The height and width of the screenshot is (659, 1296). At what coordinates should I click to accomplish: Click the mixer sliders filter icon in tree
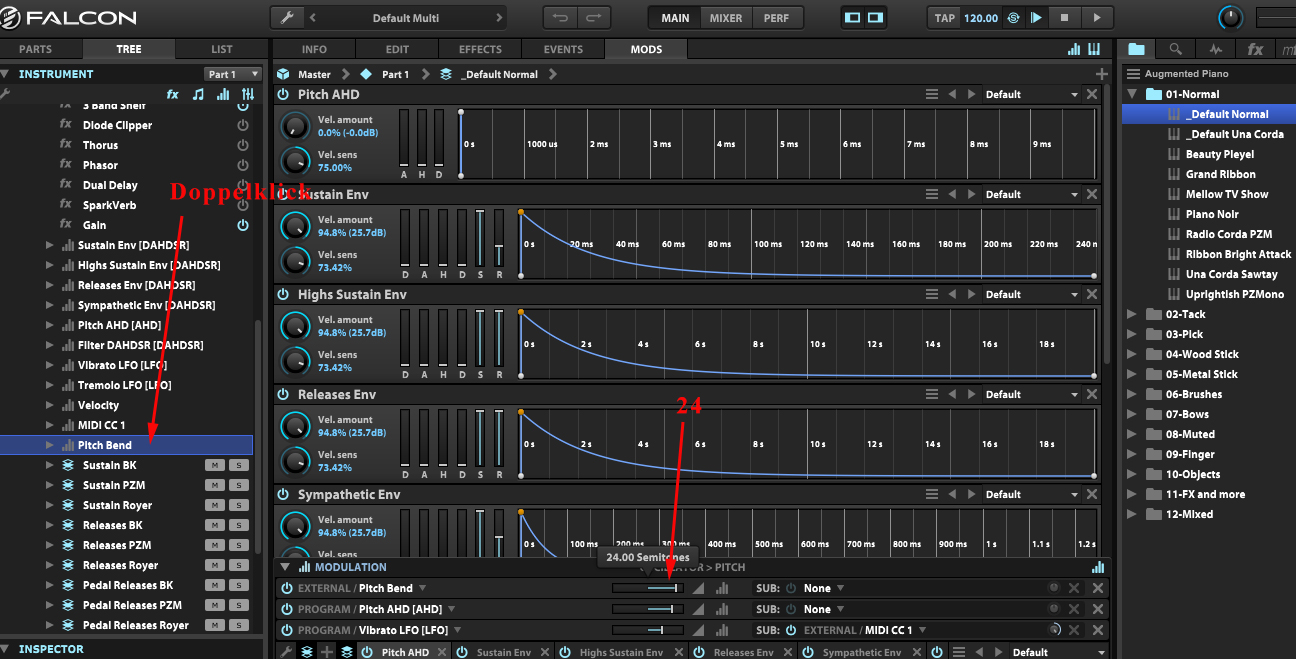pos(248,94)
